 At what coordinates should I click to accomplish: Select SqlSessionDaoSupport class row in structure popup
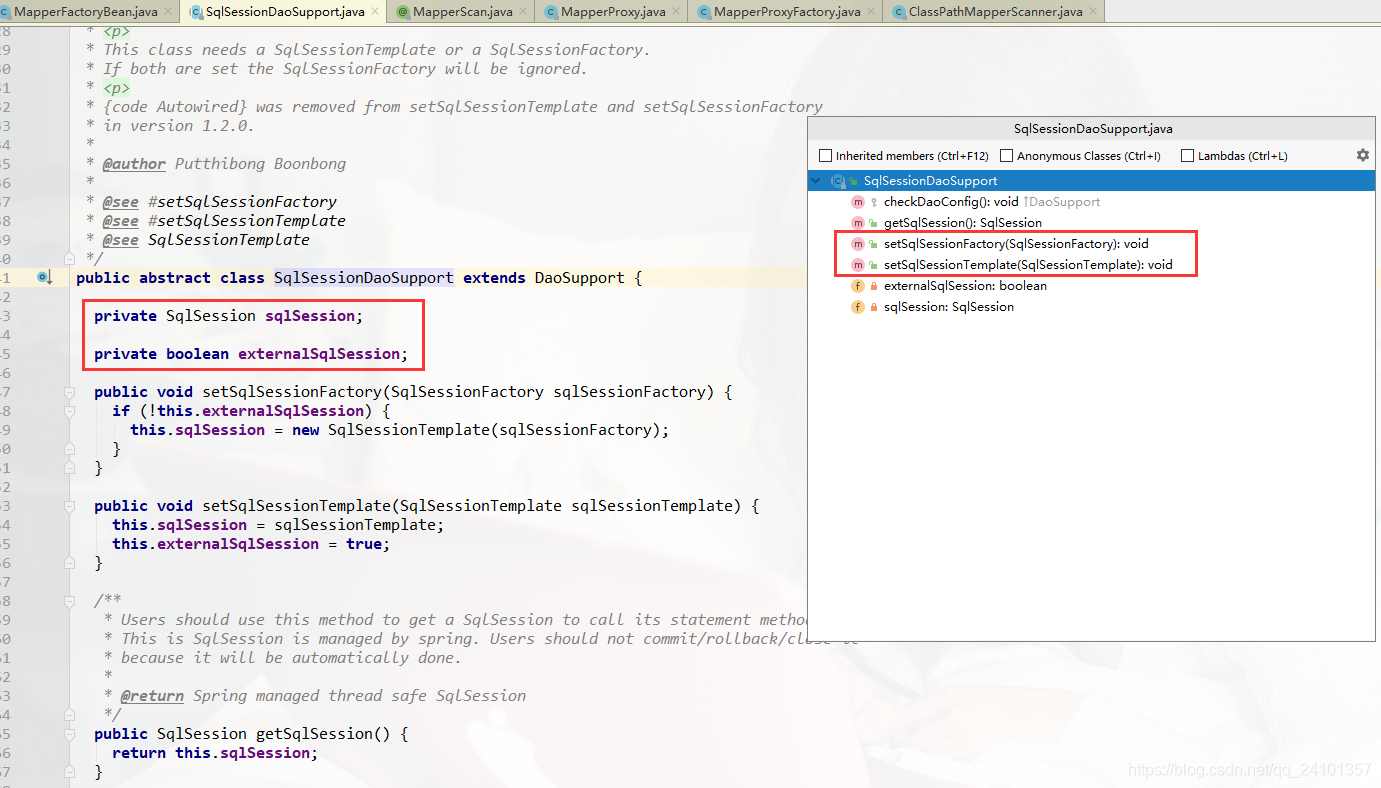[1091, 181]
